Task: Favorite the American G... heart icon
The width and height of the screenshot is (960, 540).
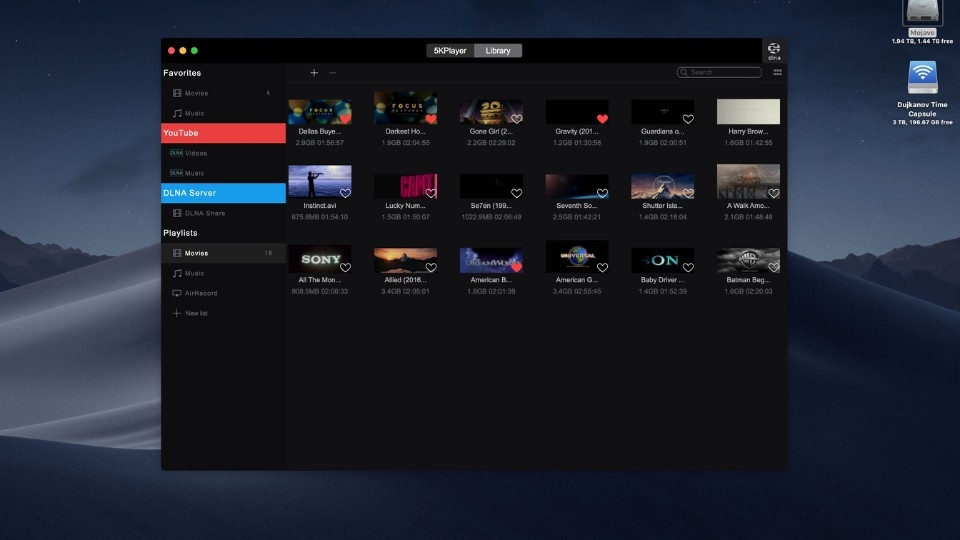Action: coord(602,268)
